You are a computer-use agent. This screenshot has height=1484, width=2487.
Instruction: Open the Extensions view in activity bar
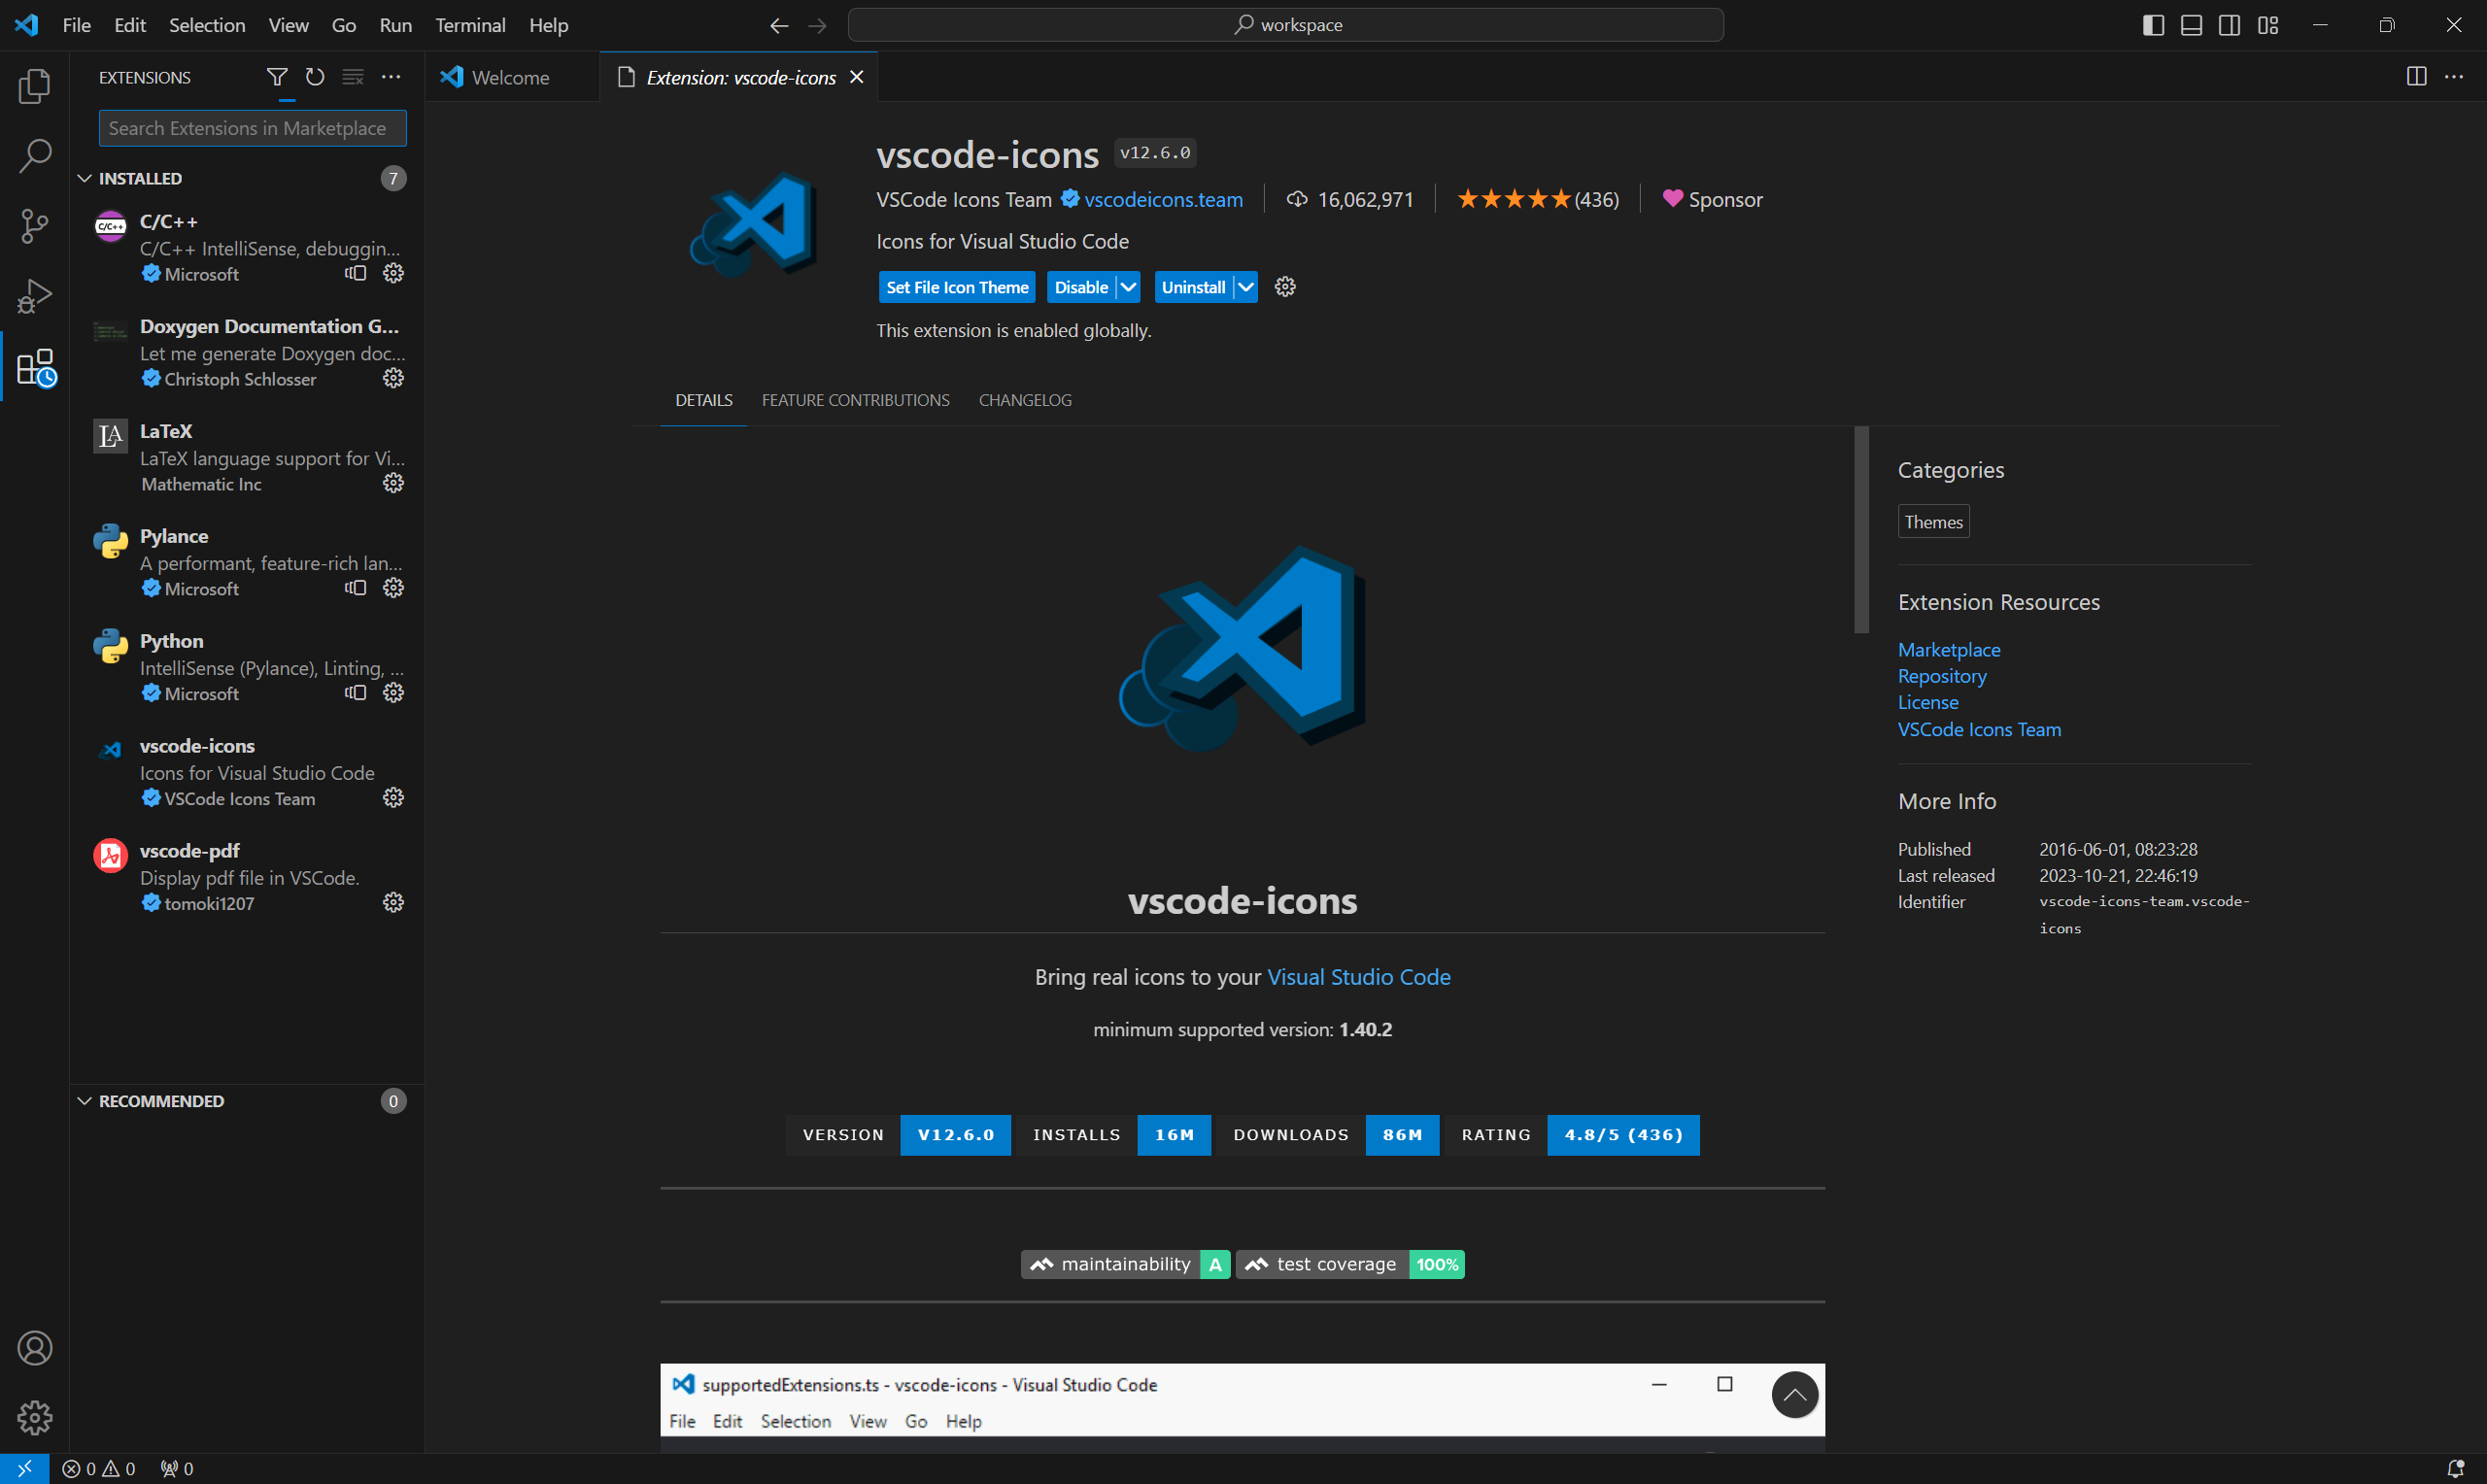point(34,367)
